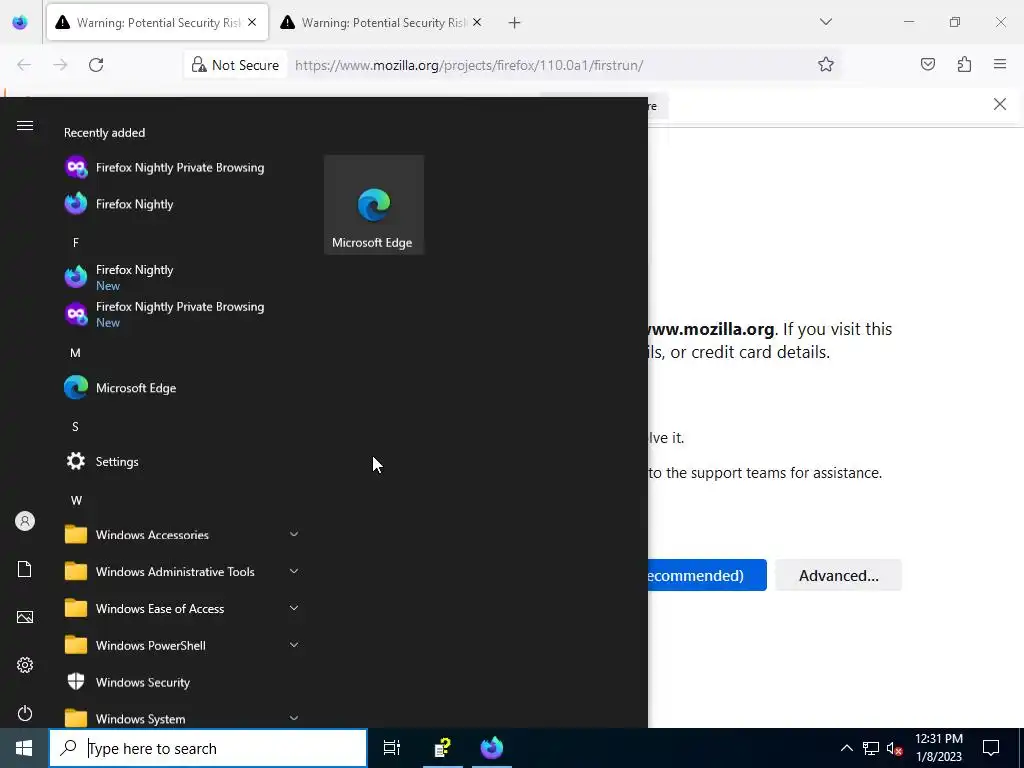
Task: Click the W letter group header
Action: [x=76, y=501]
